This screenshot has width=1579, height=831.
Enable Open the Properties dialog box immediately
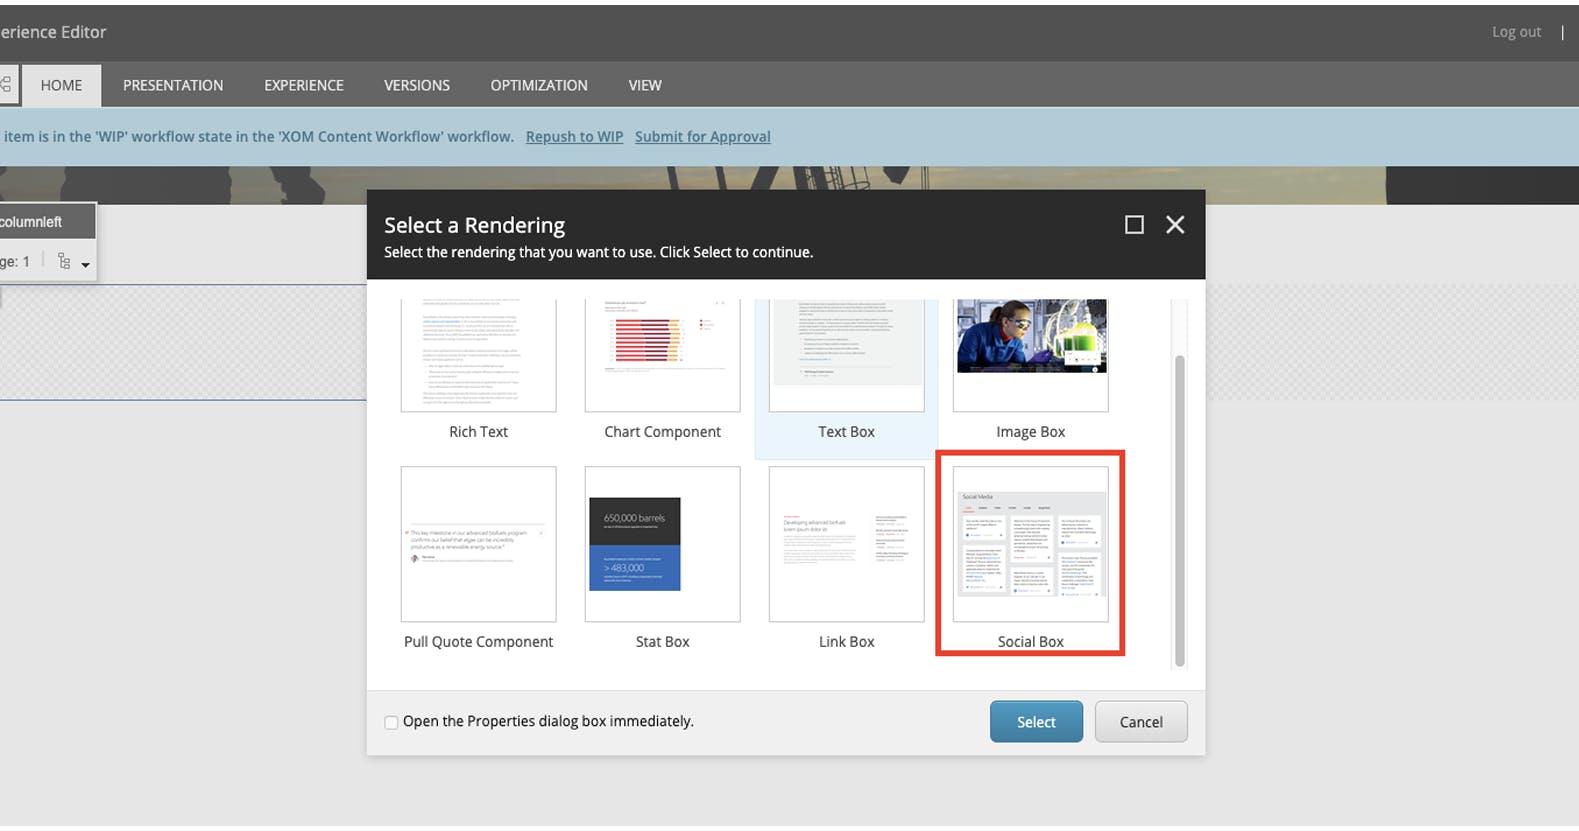pyautogui.click(x=391, y=722)
